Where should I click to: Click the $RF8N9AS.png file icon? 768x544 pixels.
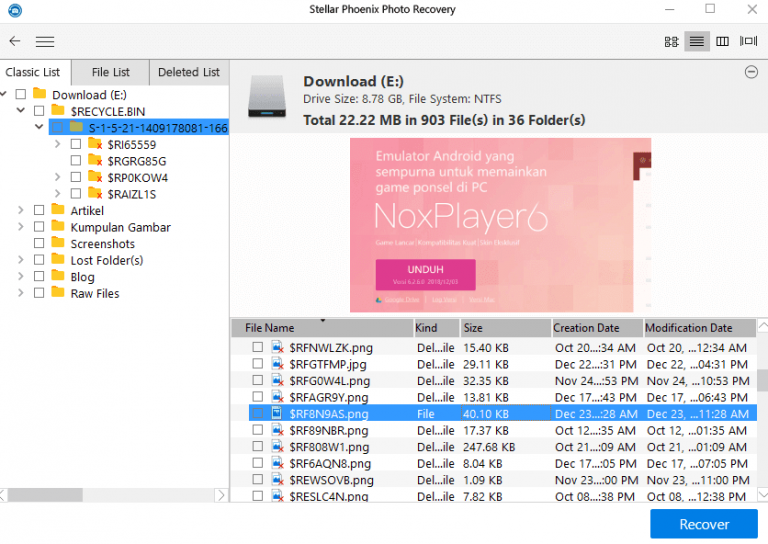tap(277, 413)
